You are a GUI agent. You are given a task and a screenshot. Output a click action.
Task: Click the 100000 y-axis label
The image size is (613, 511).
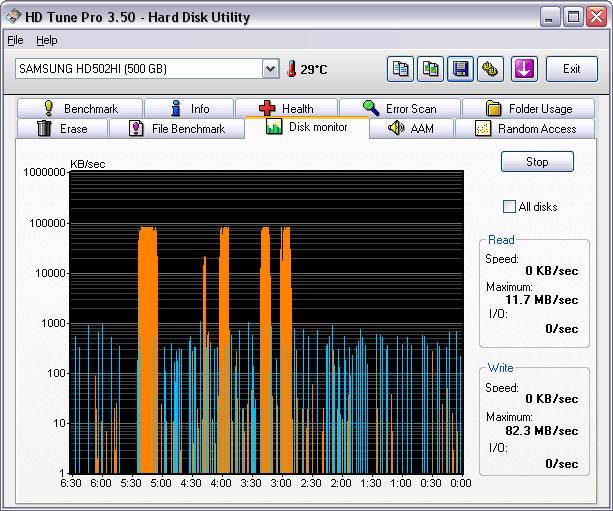[x=47, y=223]
